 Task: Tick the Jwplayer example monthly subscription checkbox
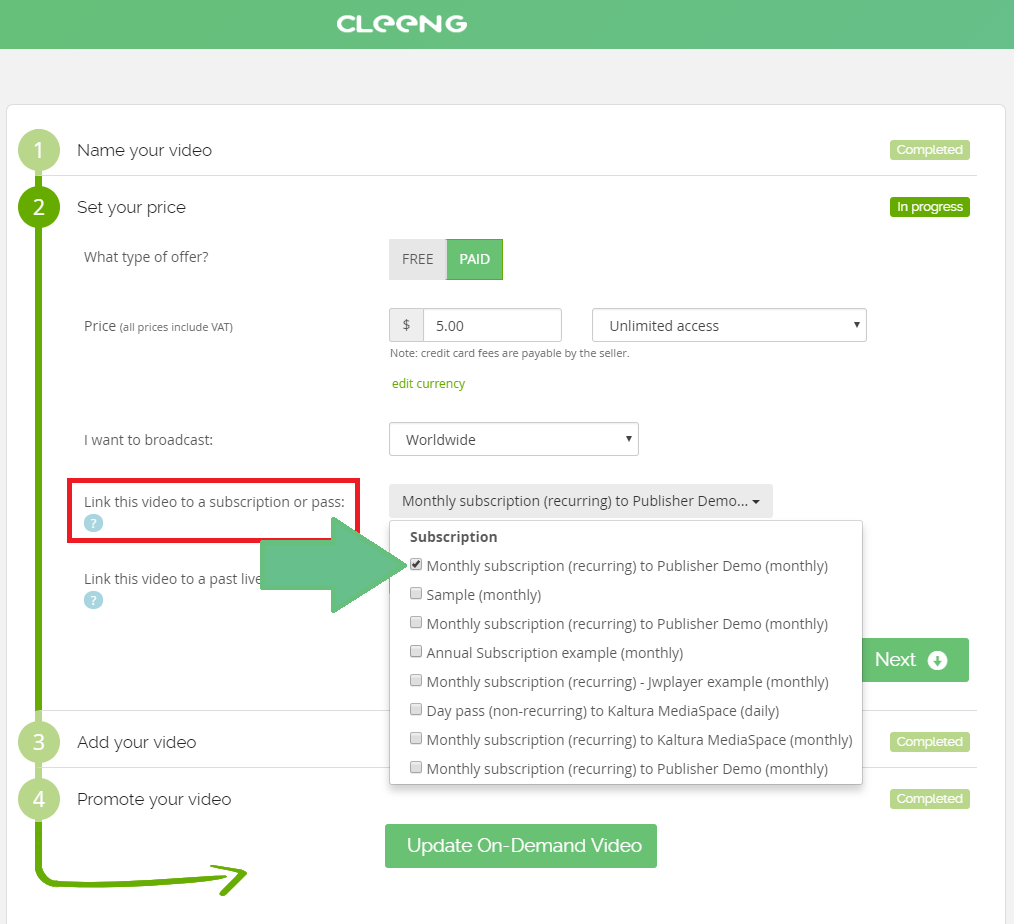tap(416, 681)
